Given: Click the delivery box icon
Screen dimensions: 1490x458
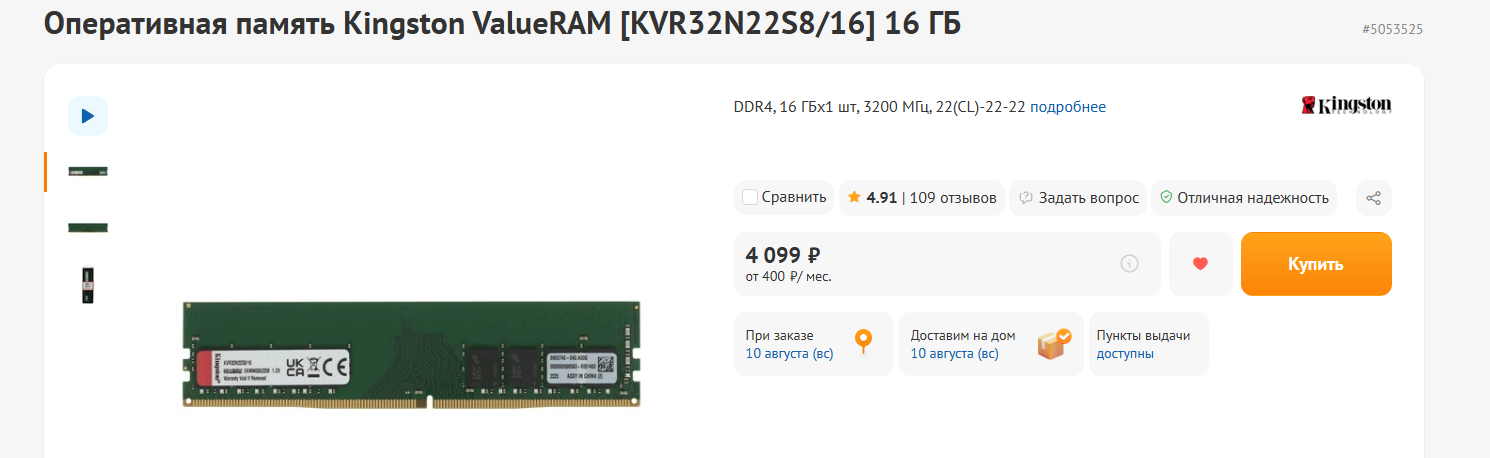Looking at the screenshot, I should pos(1054,343).
